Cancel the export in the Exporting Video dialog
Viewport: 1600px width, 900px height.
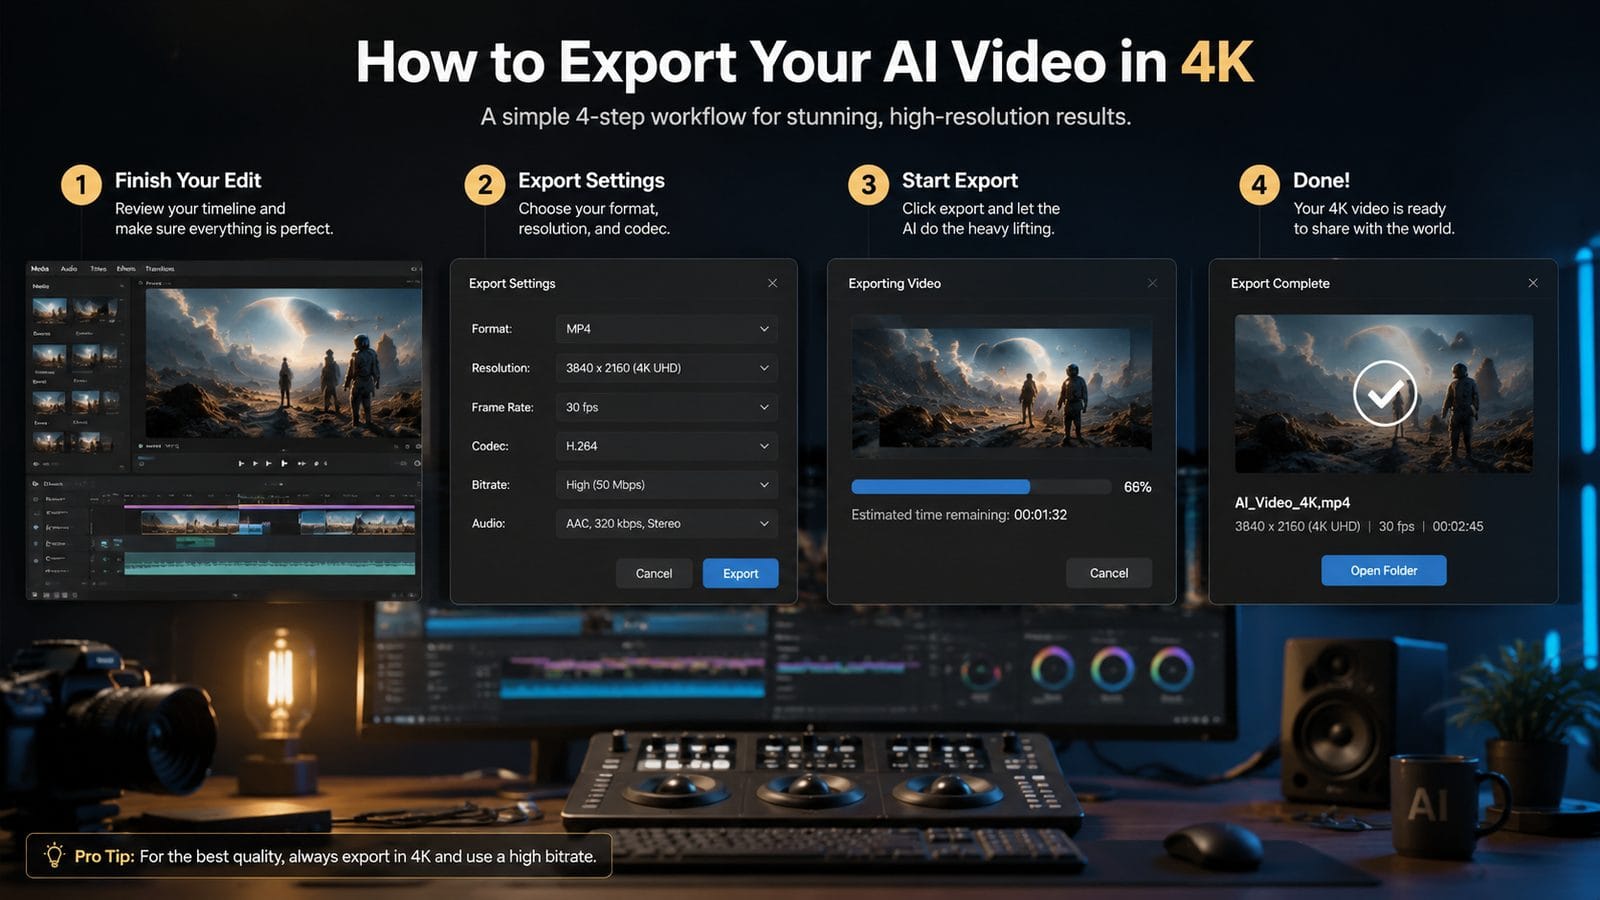[x=1108, y=573]
